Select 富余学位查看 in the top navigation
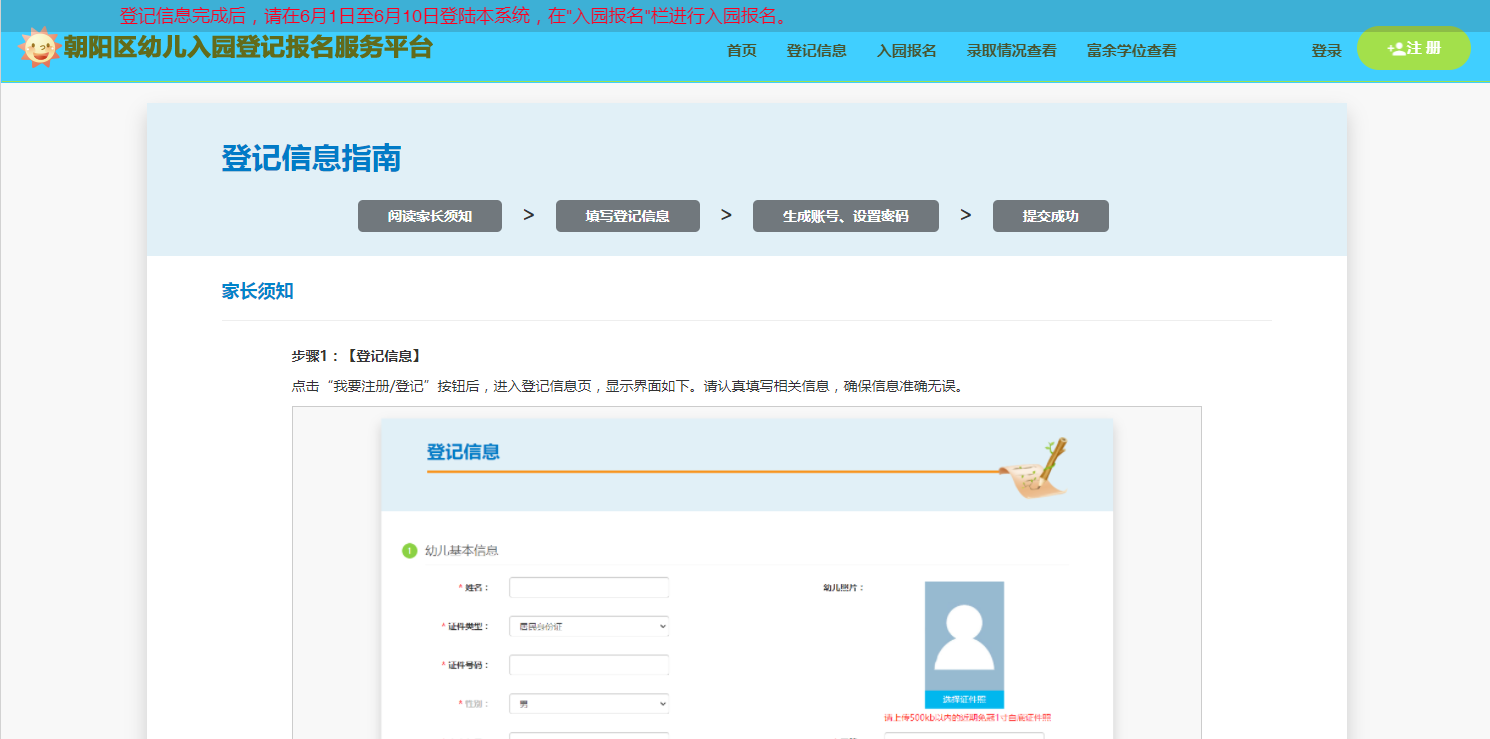1490x739 pixels. pos(1131,51)
